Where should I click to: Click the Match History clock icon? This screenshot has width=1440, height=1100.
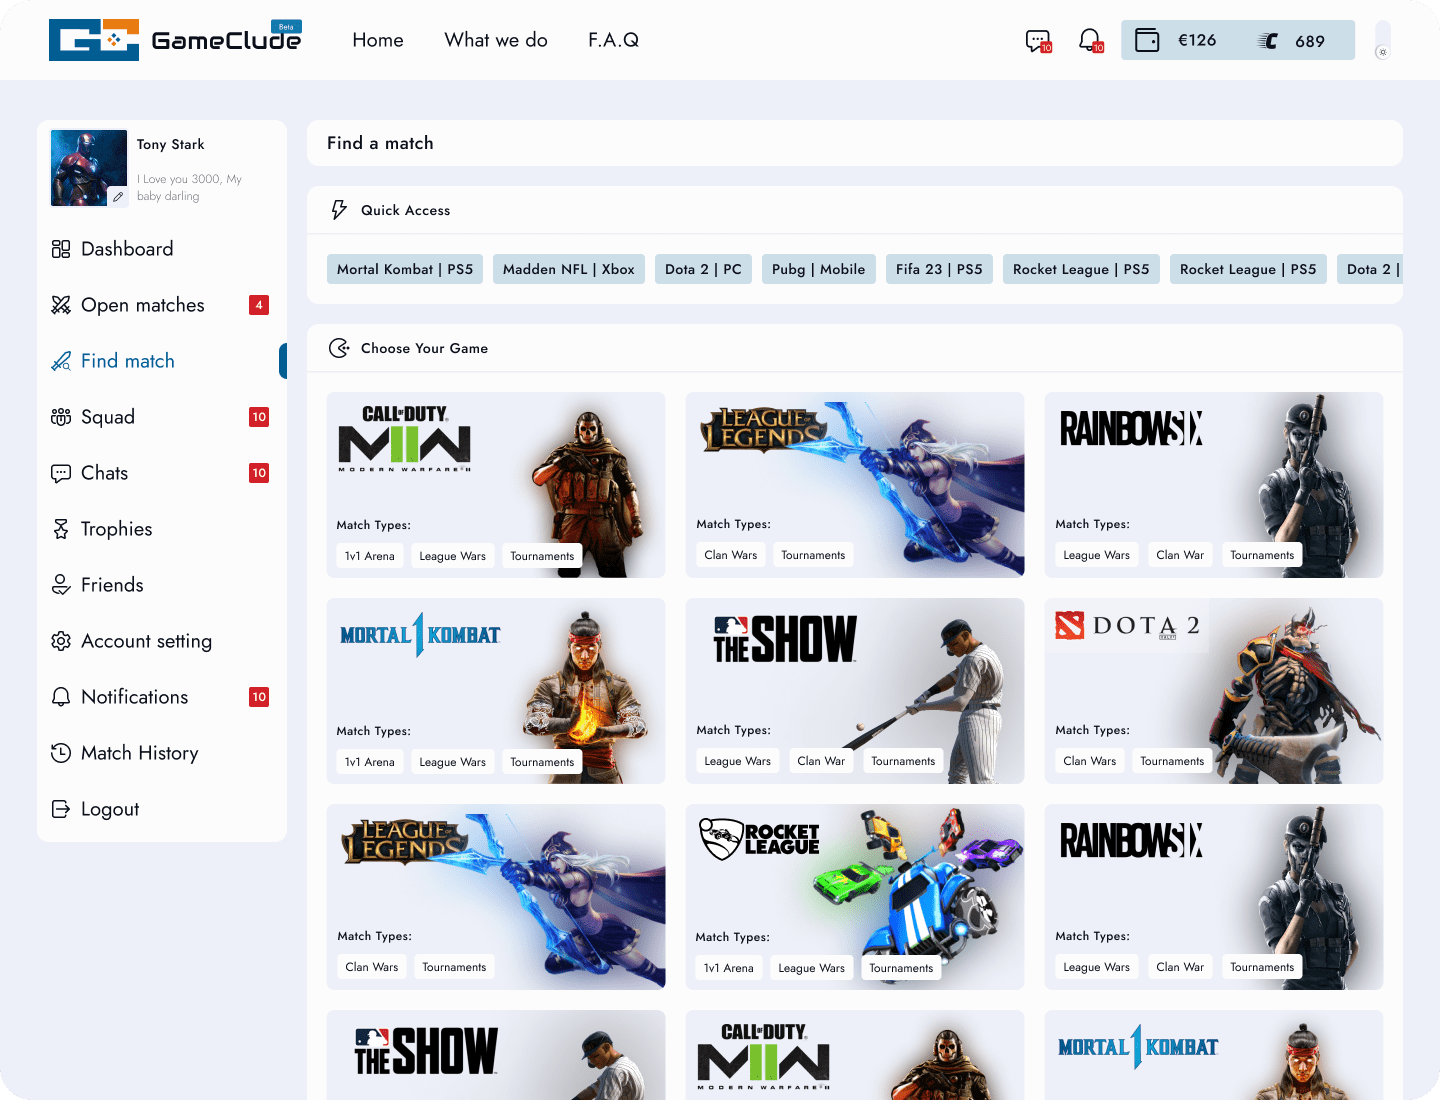tap(61, 753)
